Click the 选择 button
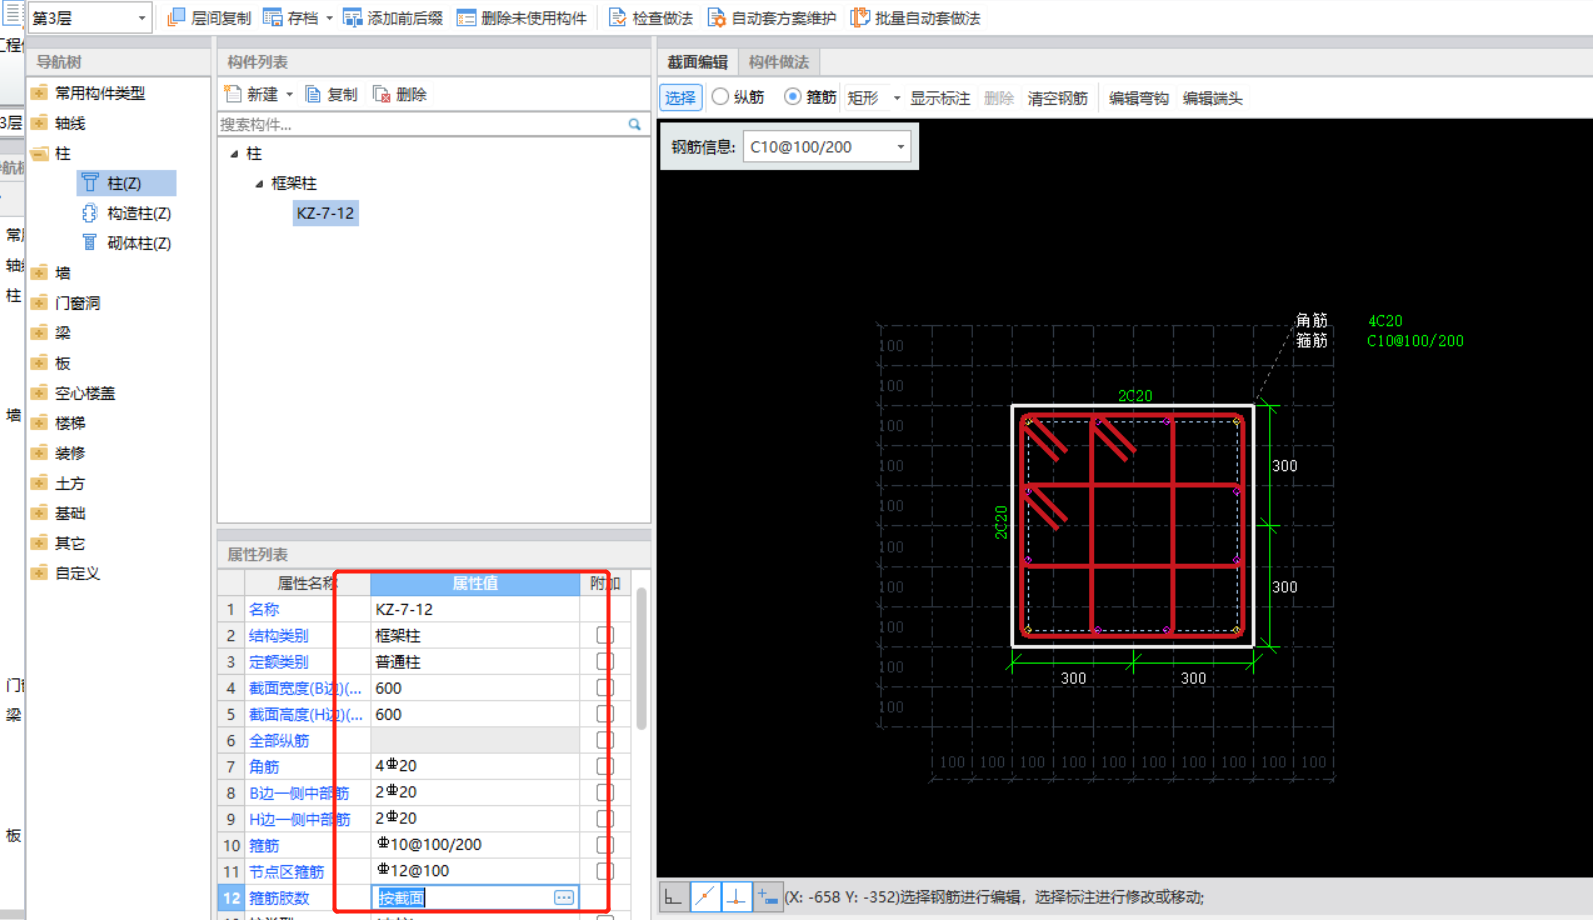The height and width of the screenshot is (920, 1593). (680, 98)
